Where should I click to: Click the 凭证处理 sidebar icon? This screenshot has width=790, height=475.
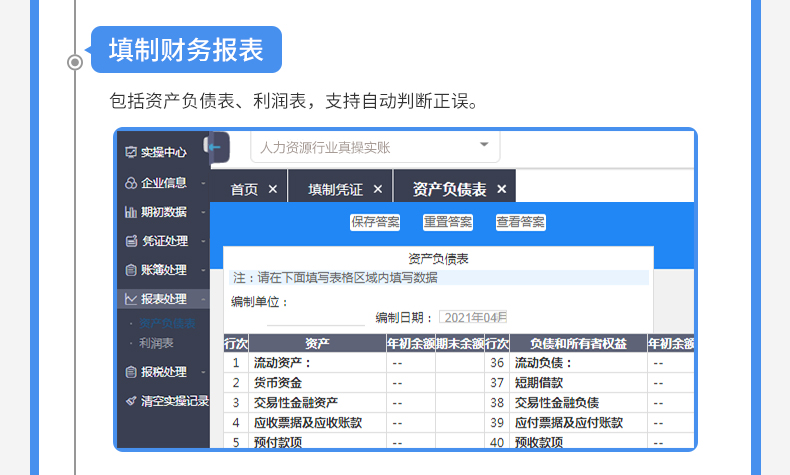[131, 241]
